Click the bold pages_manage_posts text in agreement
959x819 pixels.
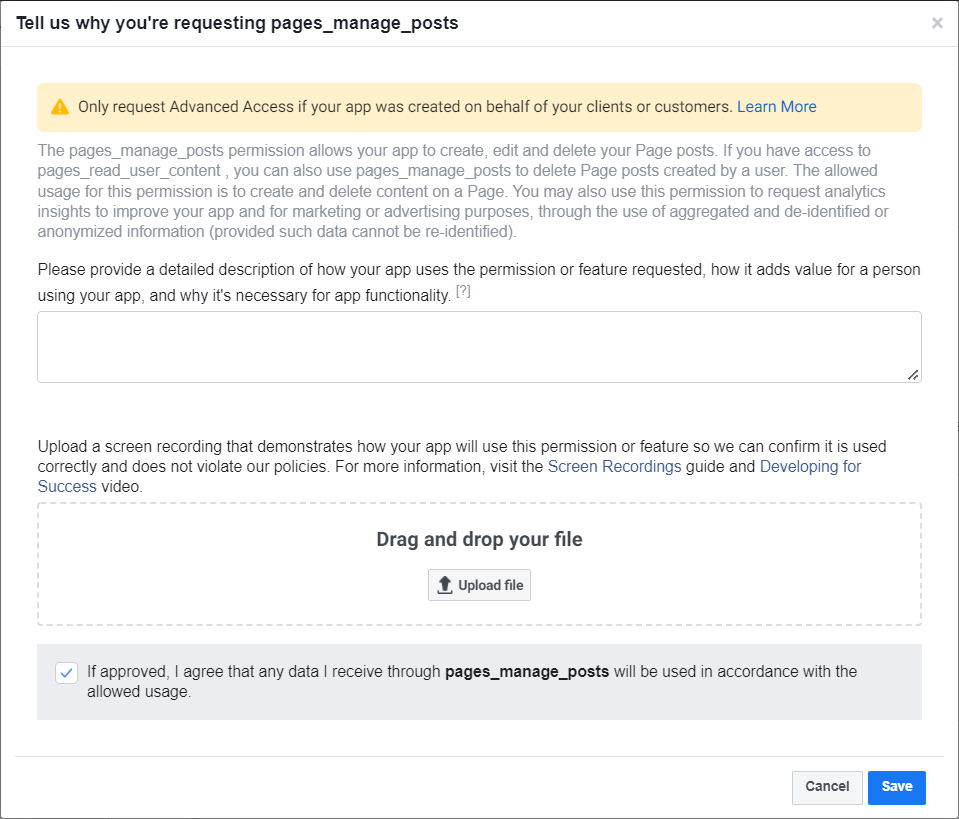(526, 672)
